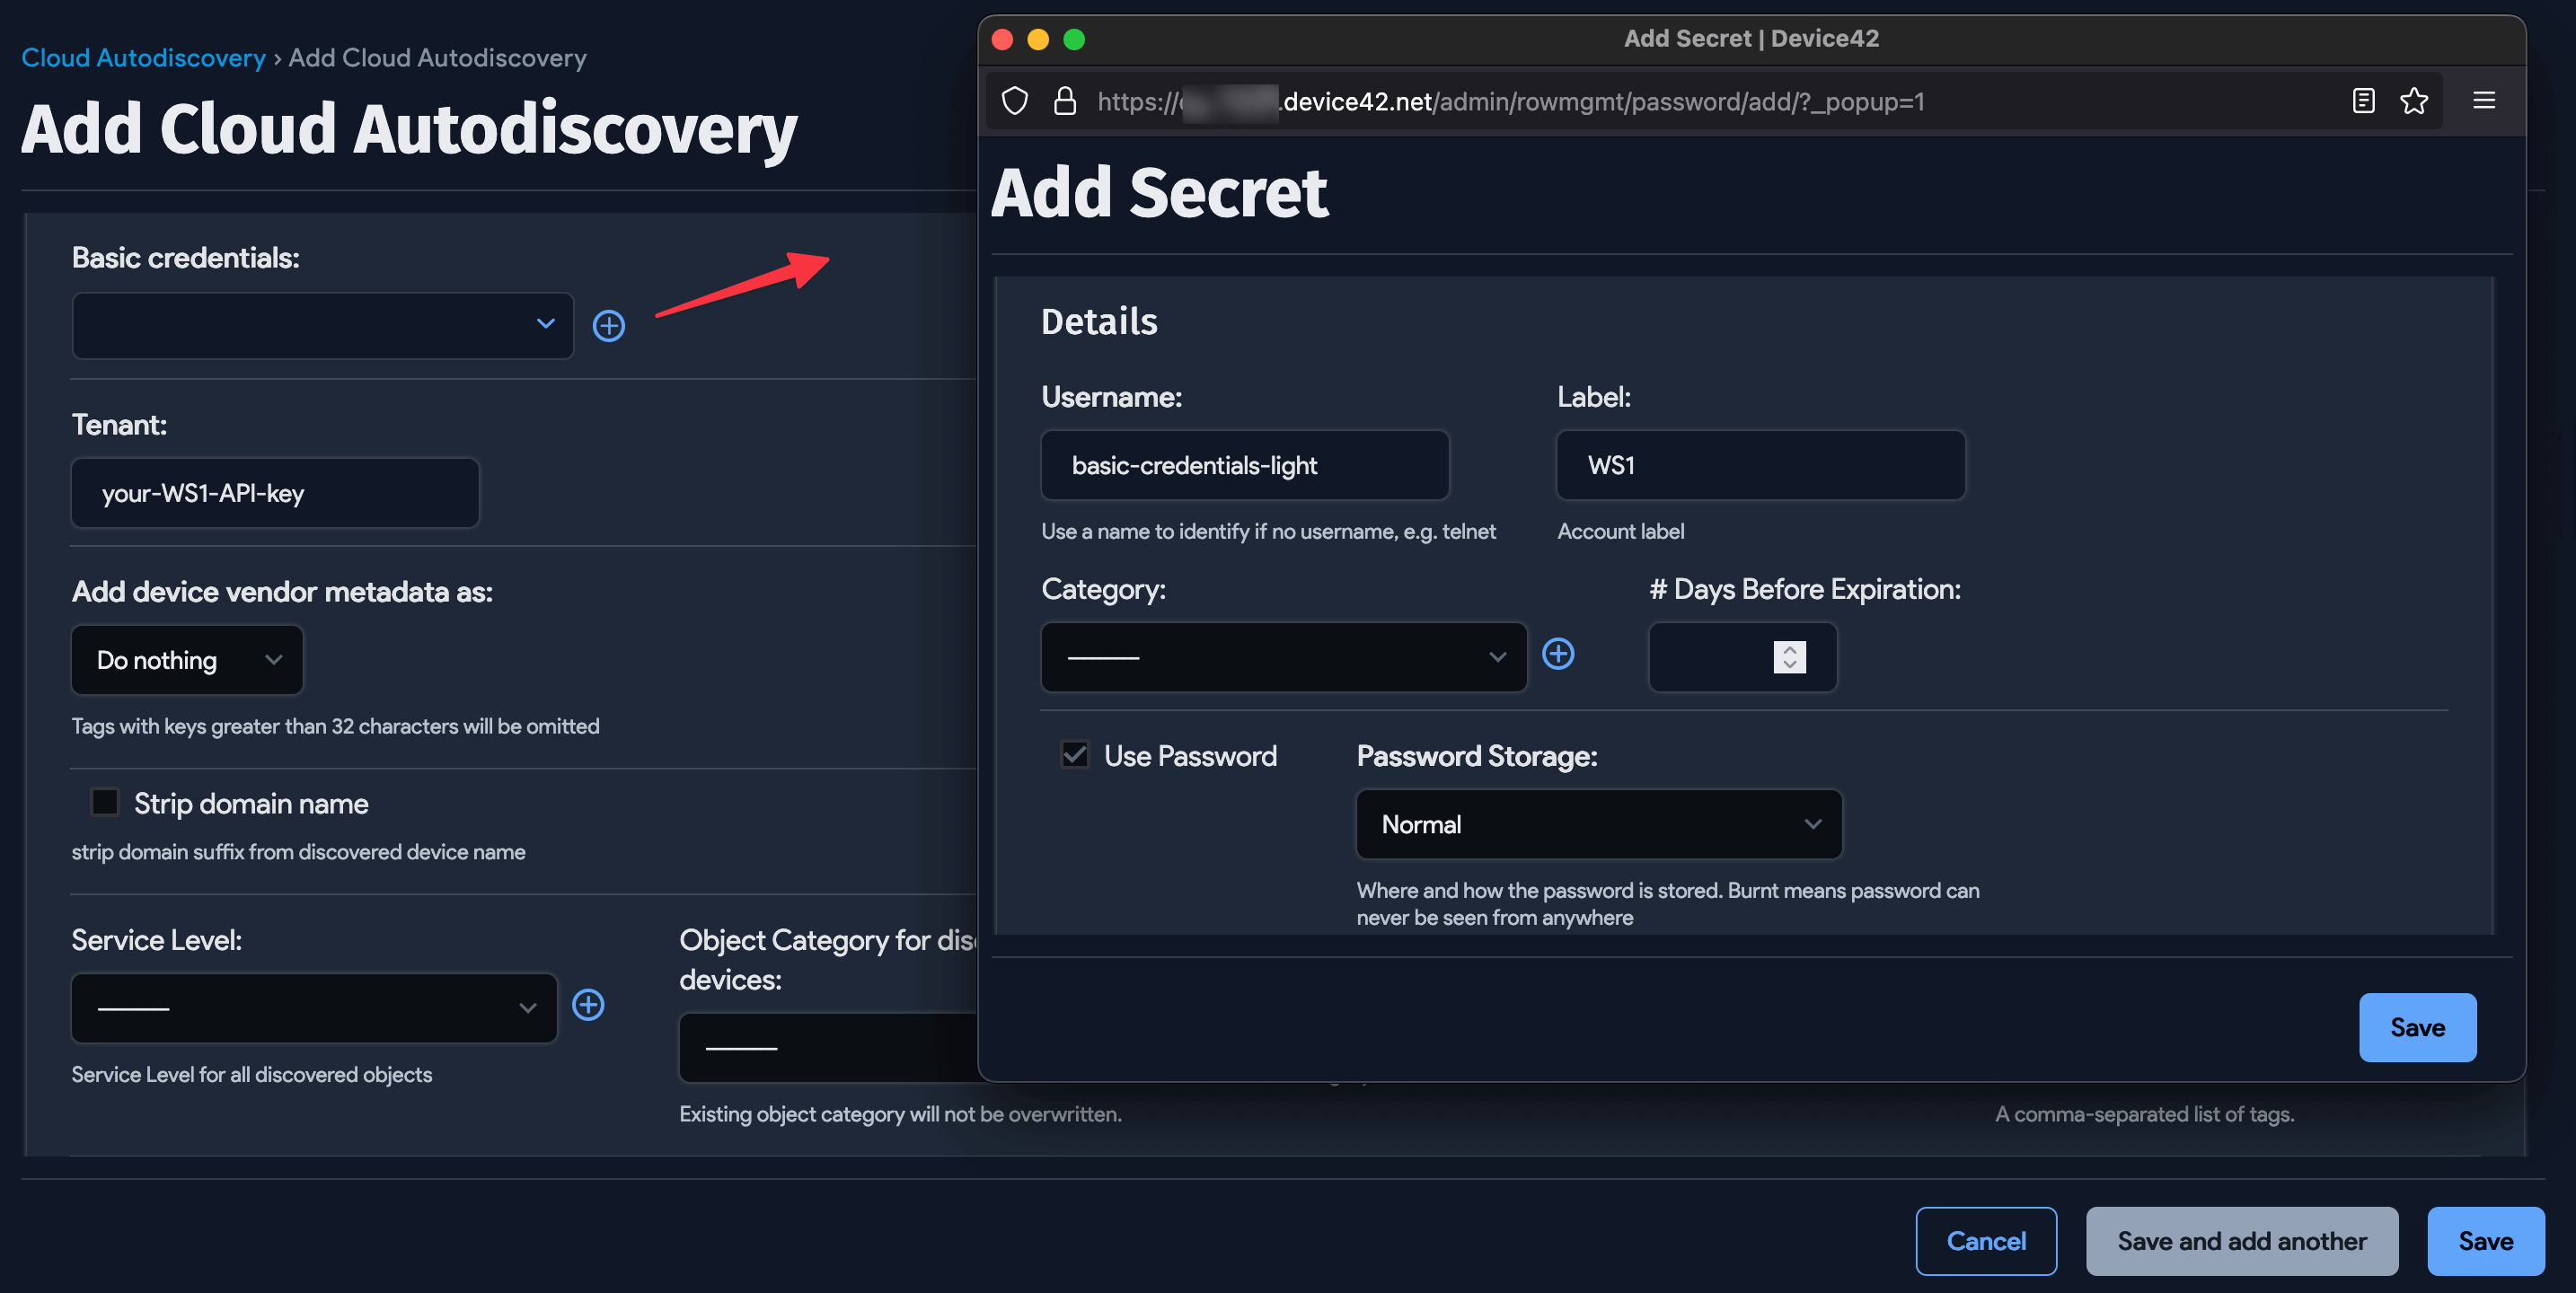Increment the Days Before Expiration stepper
Viewport: 2576px width, 1293px height.
click(x=1789, y=651)
